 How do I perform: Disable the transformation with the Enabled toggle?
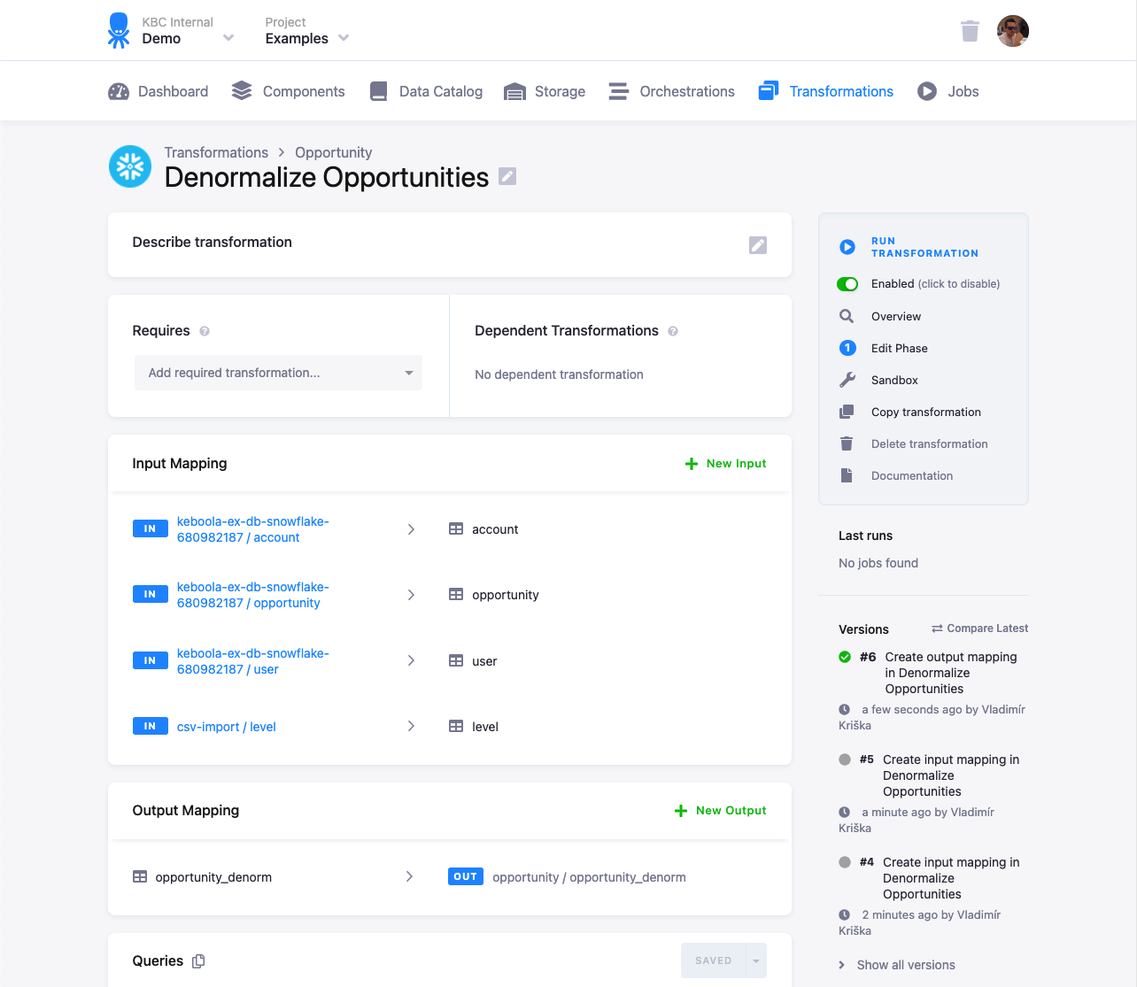click(847, 284)
